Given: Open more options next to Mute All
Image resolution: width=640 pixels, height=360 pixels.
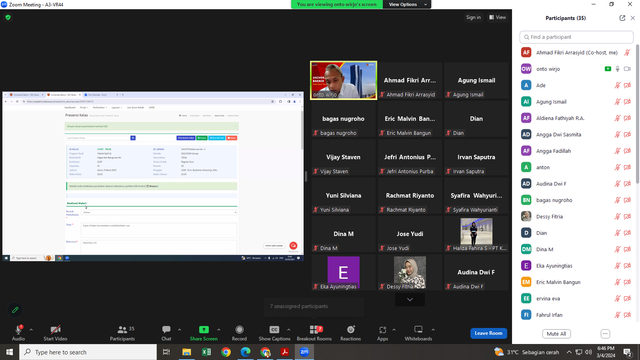Looking at the screenshot, I should point(605,334).
